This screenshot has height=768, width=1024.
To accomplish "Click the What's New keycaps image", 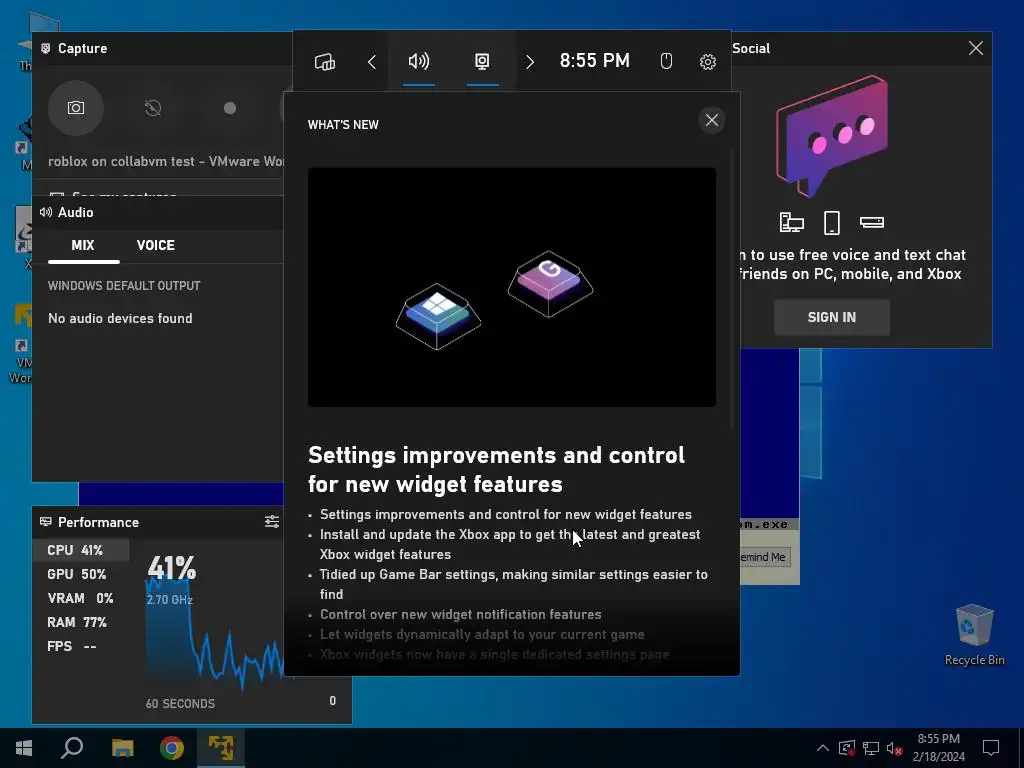I will pos(512,287).
